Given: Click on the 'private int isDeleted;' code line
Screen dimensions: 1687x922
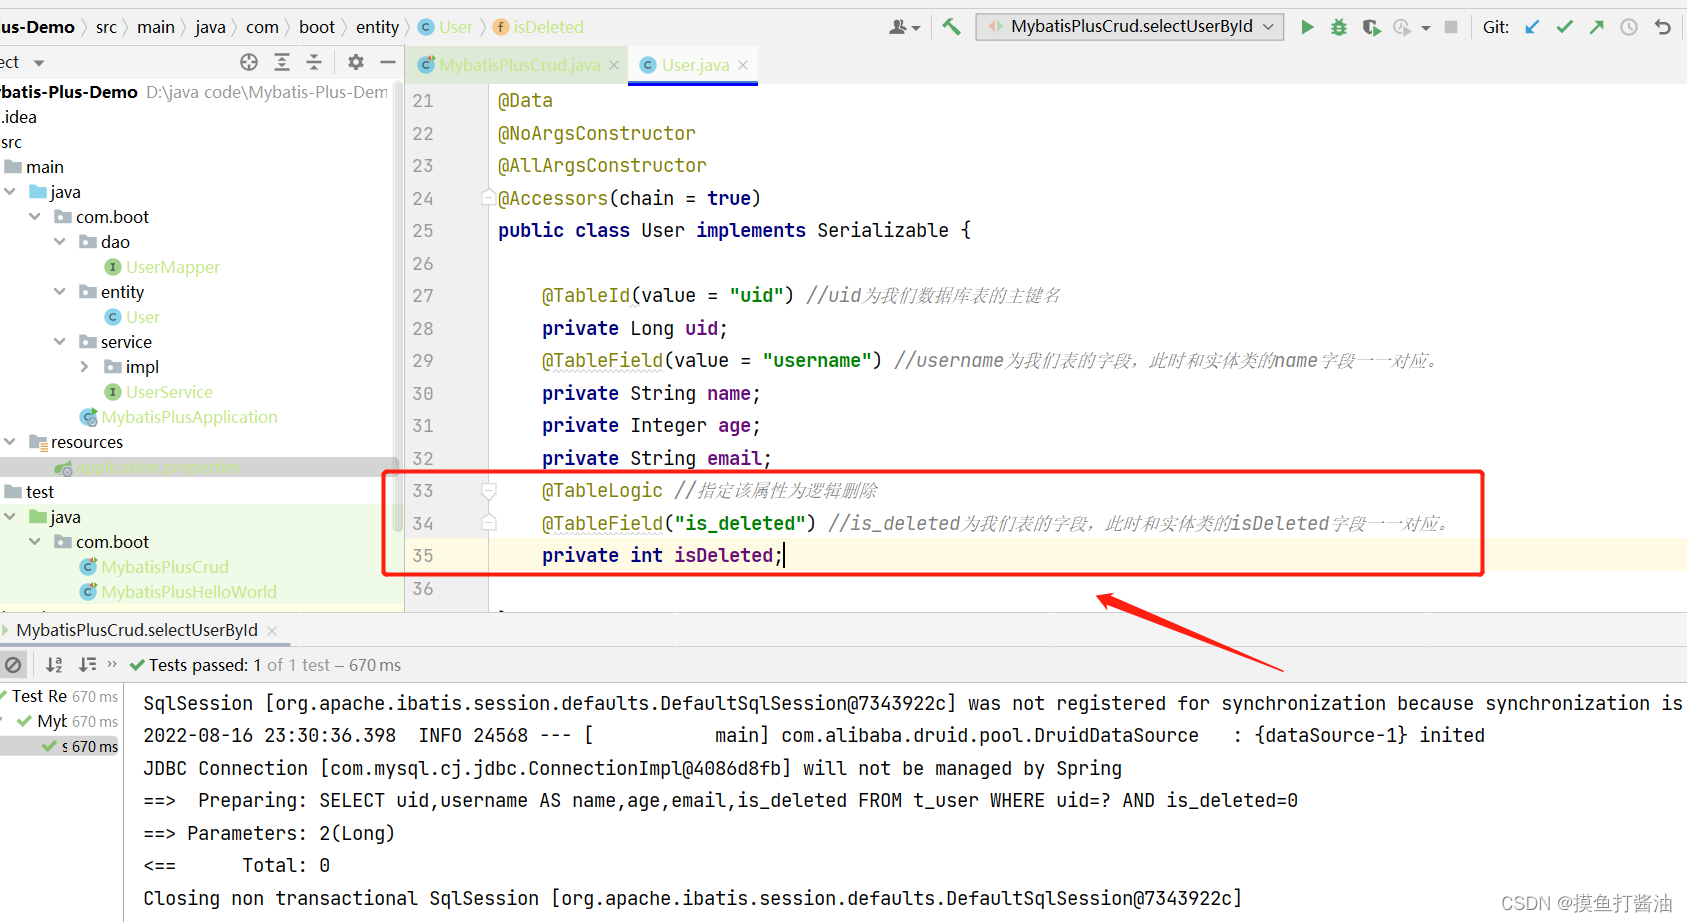Looking at the screenshot, I should point(661,555).
